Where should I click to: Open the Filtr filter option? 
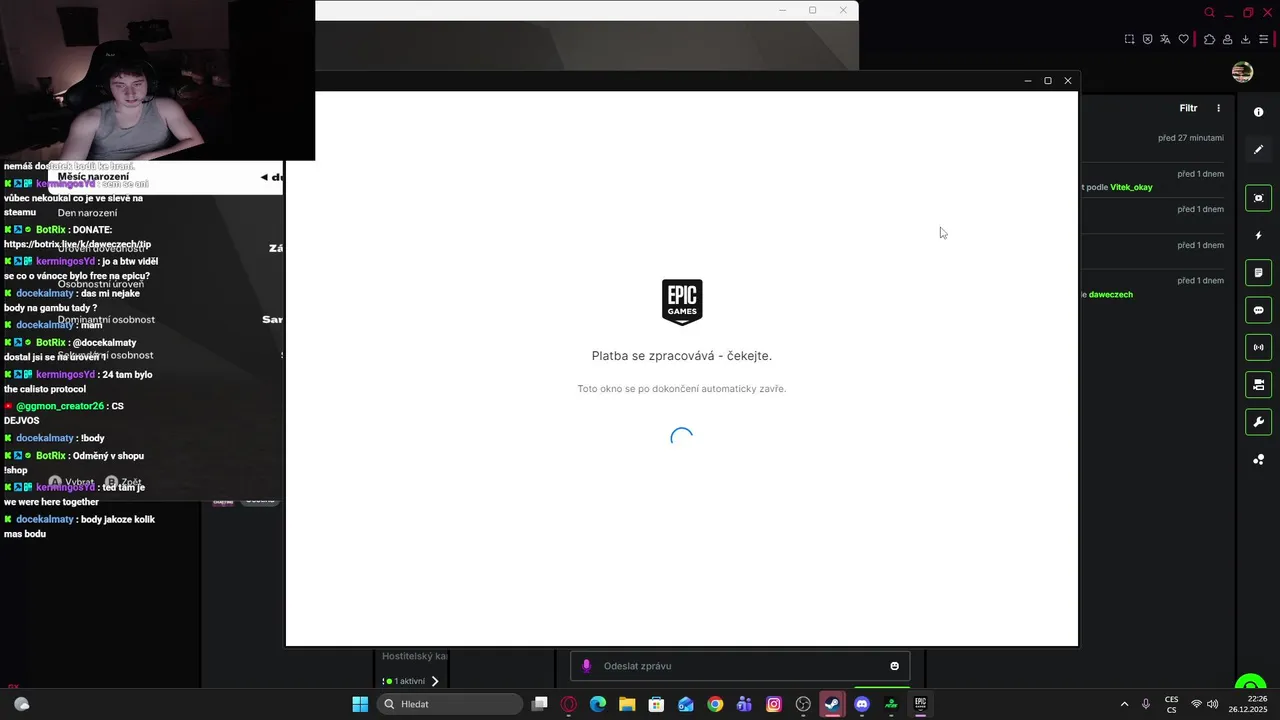click(x=1188, y=108)
